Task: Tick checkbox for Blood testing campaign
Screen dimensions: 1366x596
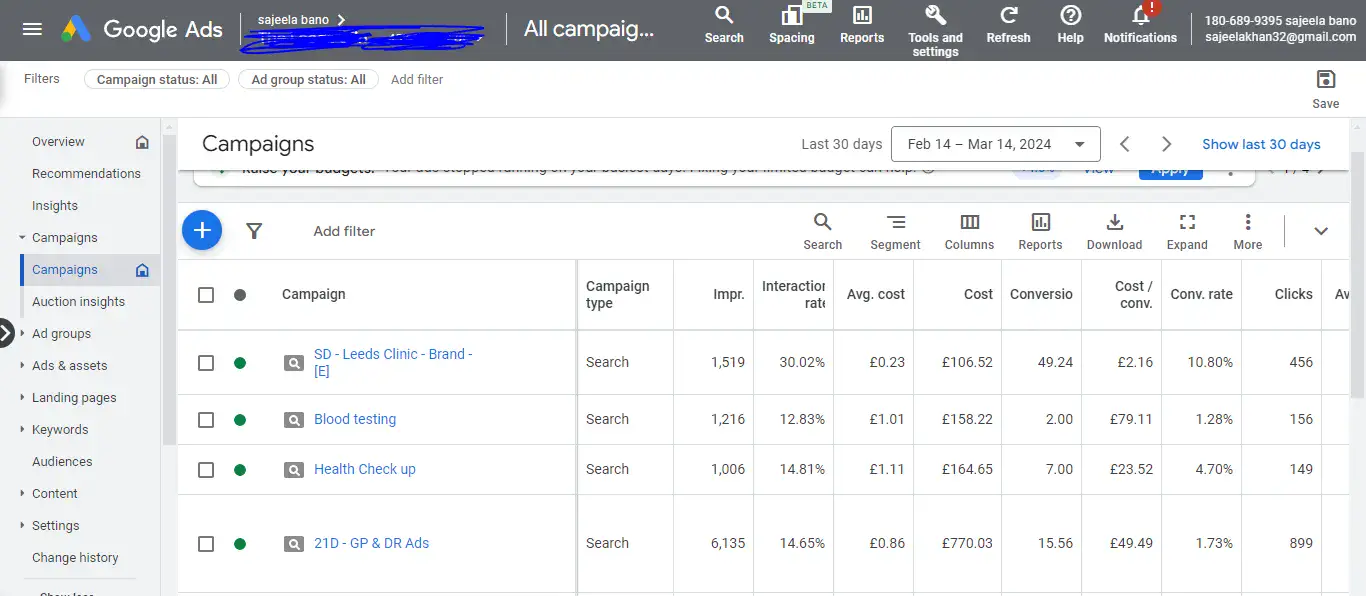Action: (206, 420)
